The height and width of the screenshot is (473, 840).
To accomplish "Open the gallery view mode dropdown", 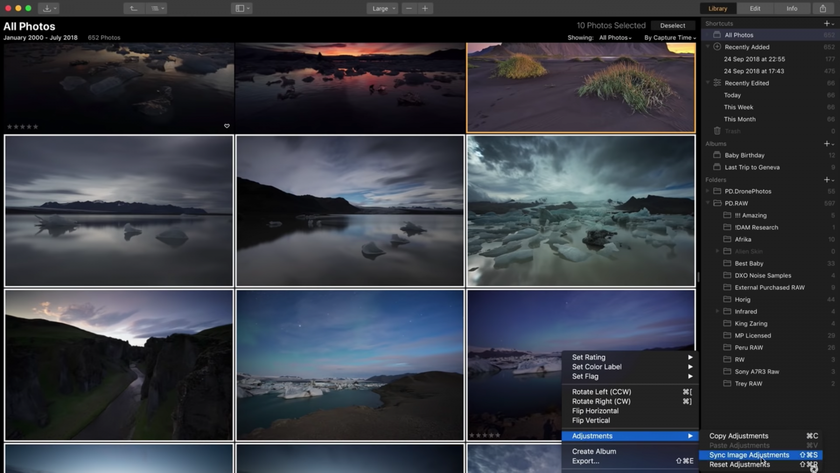I will (156, 8).
